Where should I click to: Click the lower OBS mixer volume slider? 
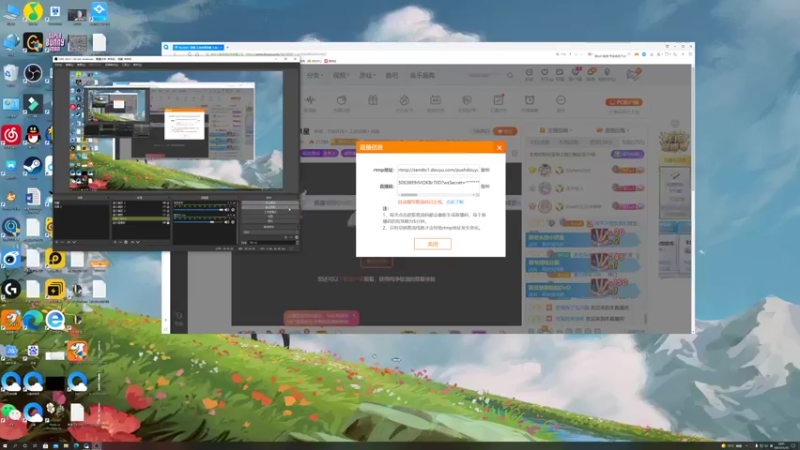[x=198, y=222]
